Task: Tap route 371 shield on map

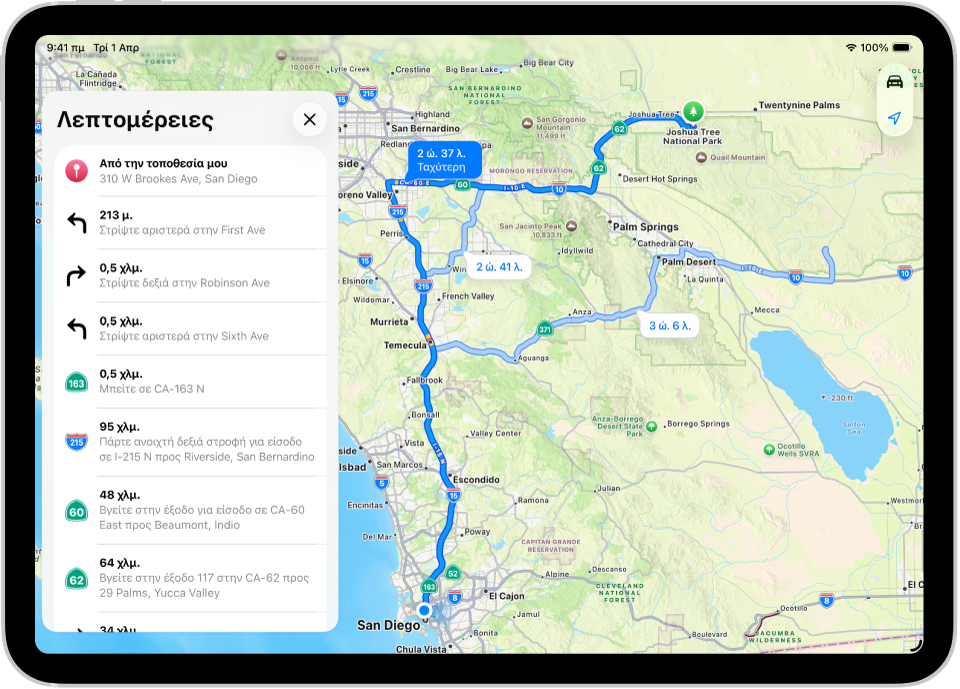Action: tap(545, 329)
